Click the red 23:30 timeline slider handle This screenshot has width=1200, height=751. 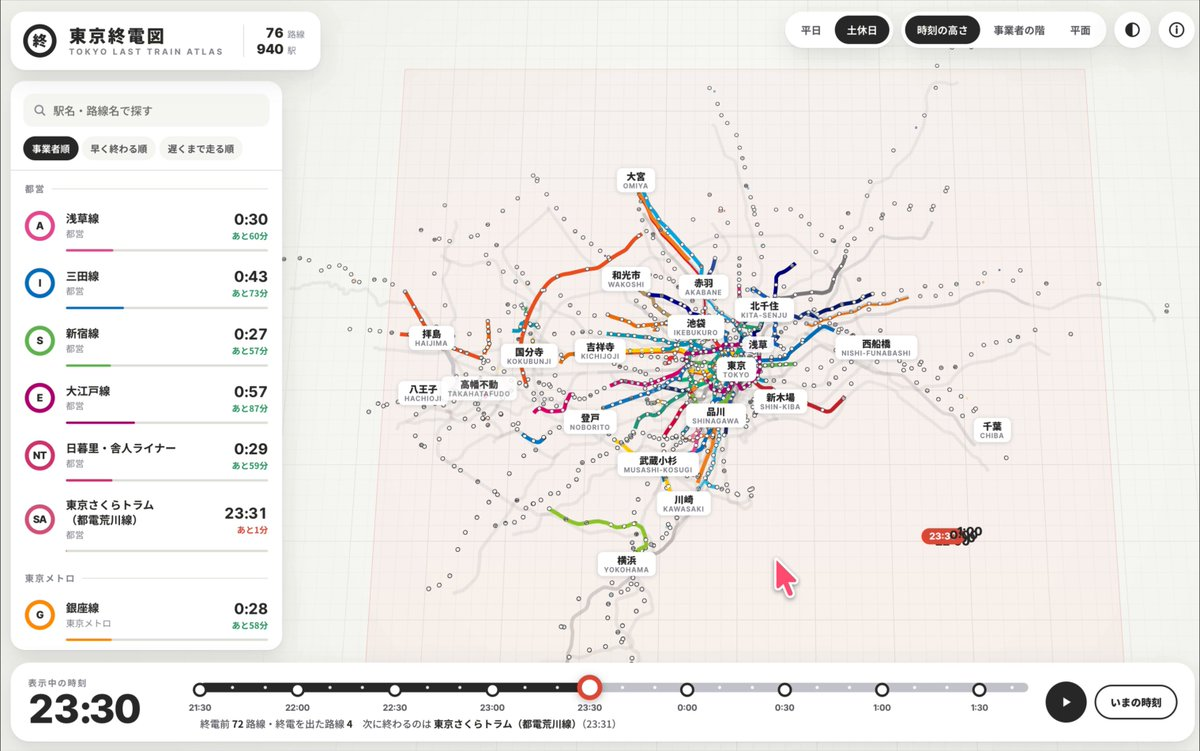pos(590,688)
